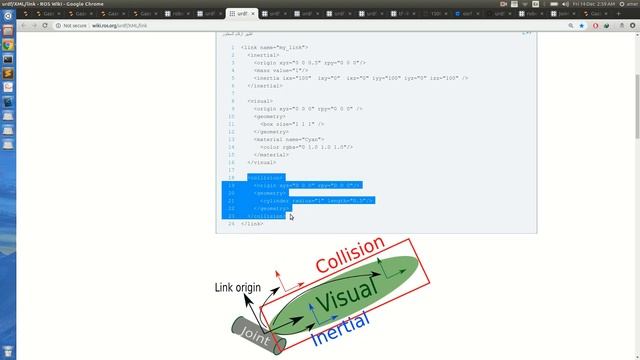Click the highlighted <collision> opening tag line
640x360 pixels.
[266, 178]
